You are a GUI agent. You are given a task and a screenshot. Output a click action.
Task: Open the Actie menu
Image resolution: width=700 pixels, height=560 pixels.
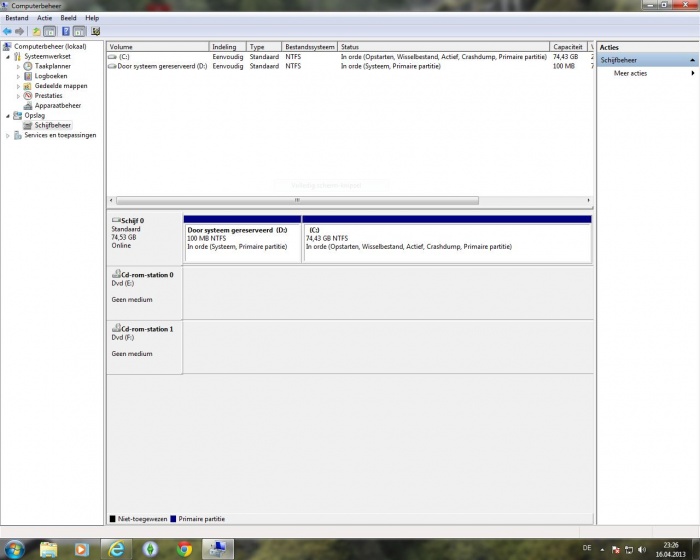tap(45, 18)
